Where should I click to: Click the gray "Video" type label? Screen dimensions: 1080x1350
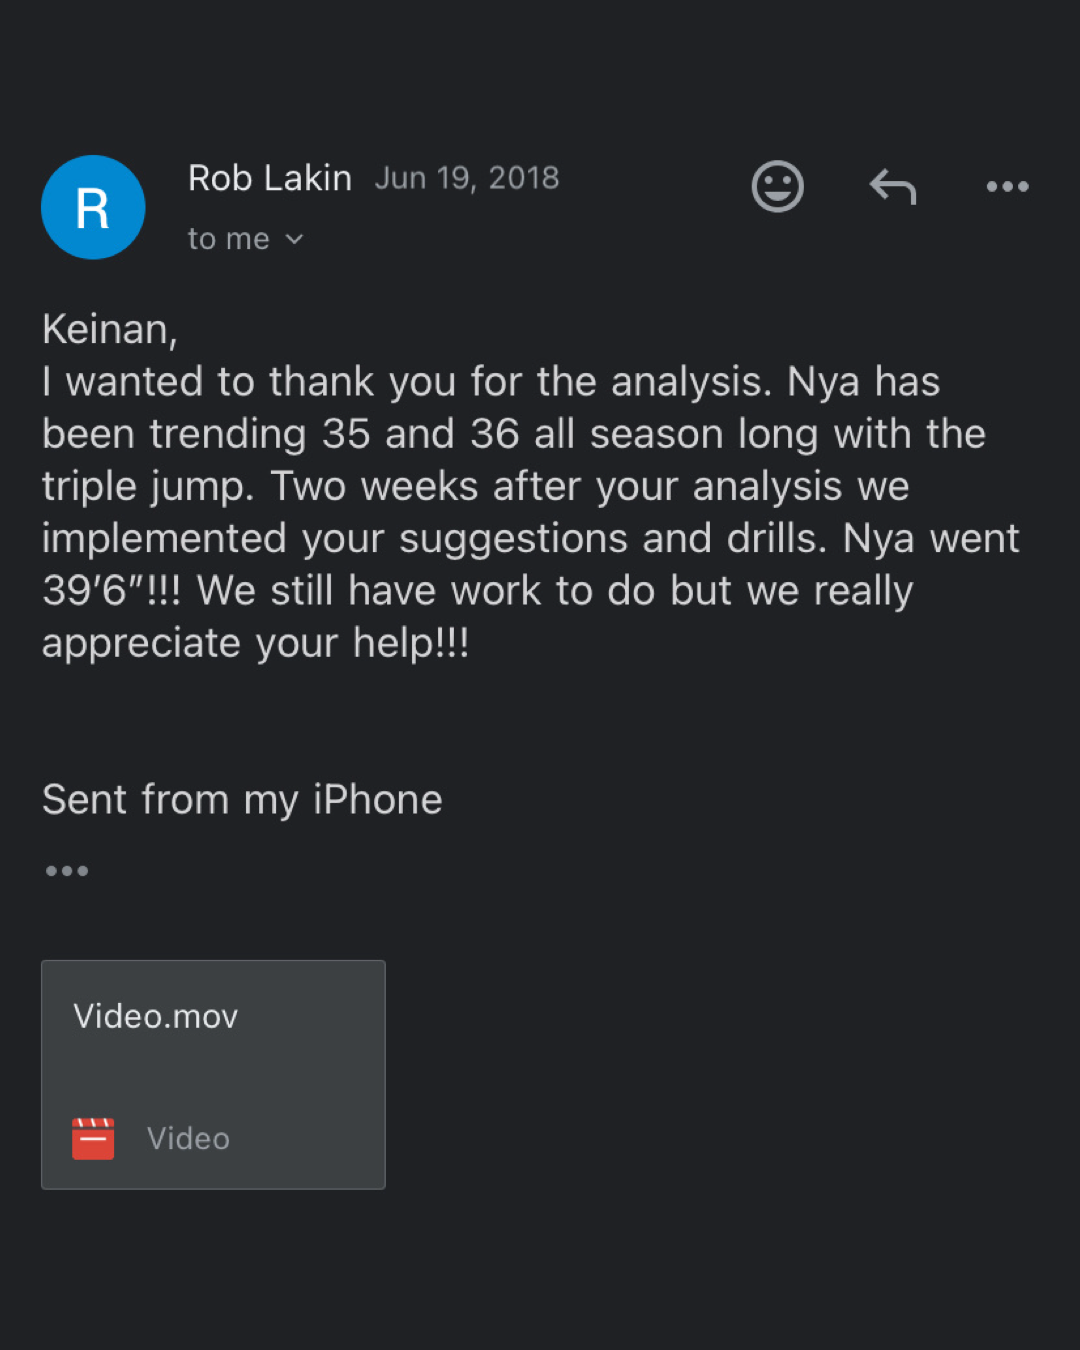tap(188, 1138)
